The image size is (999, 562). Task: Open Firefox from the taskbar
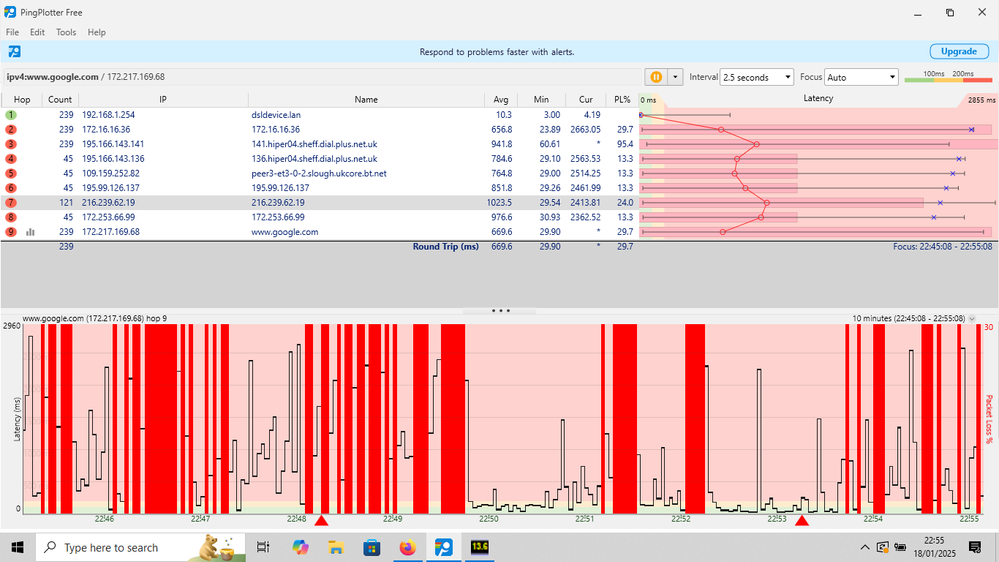pos(407,547)
